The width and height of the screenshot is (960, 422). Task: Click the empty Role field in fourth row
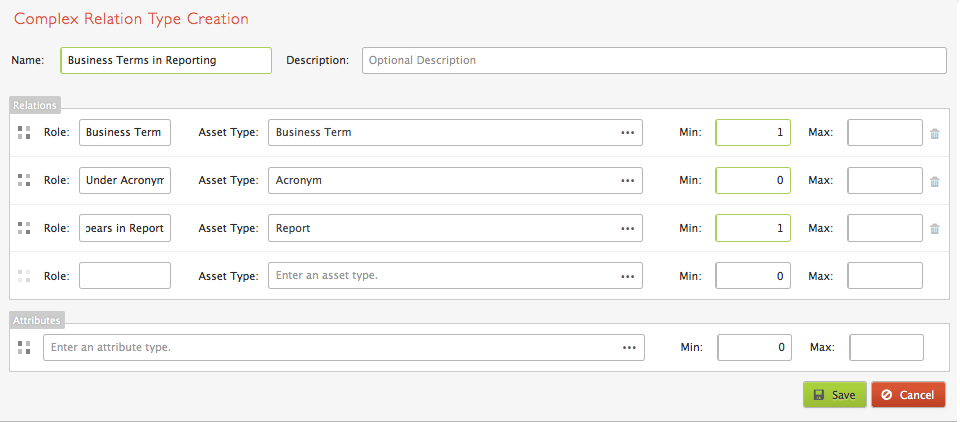point(125,276)
